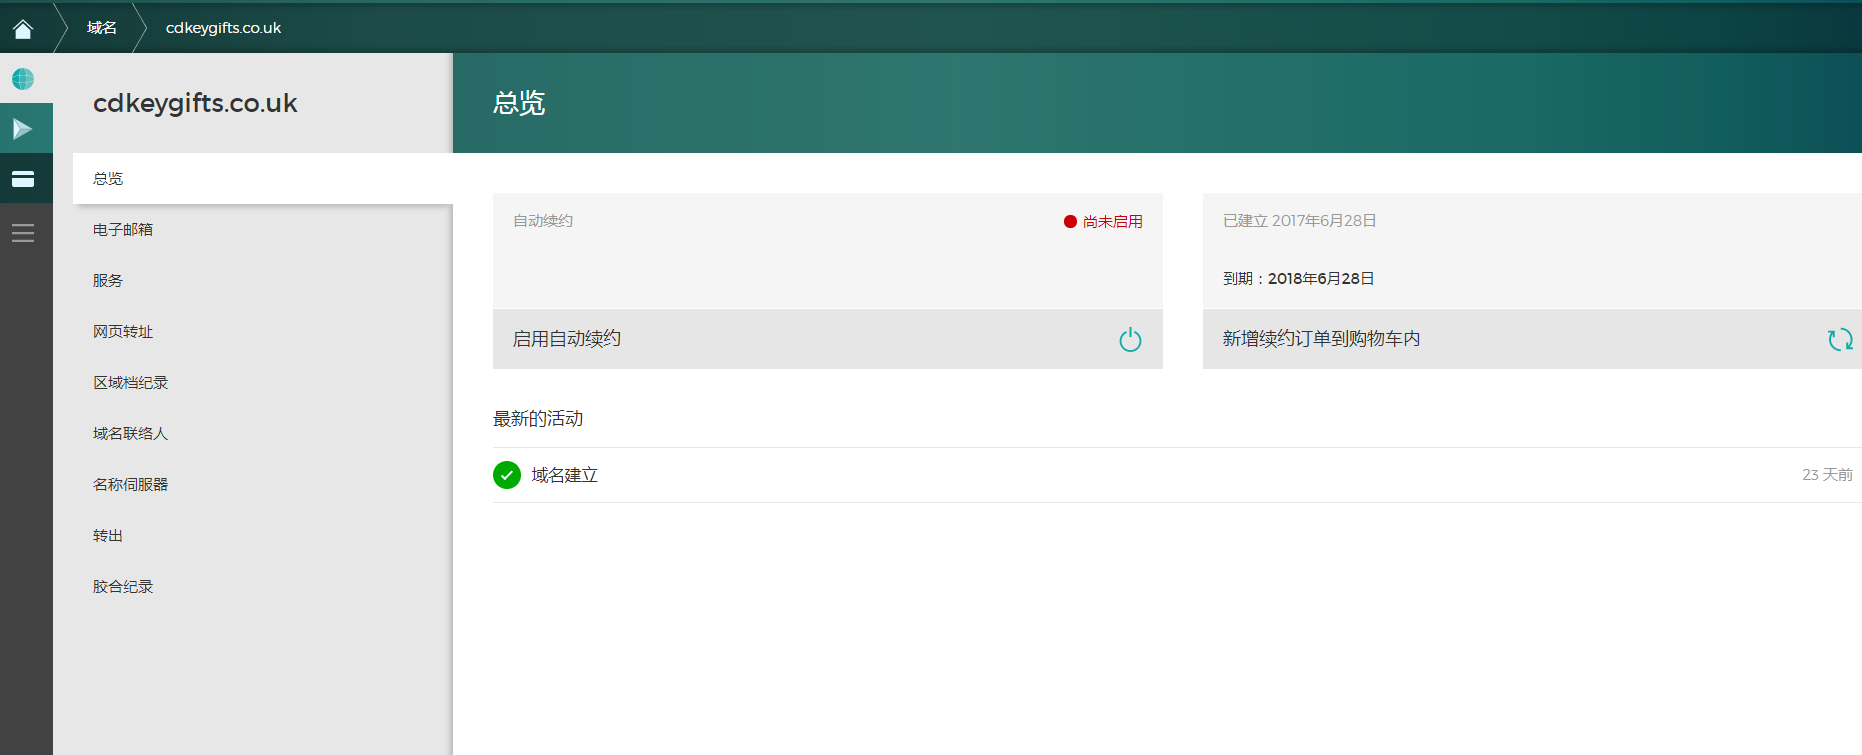The image size is (1862, 755).
Task: Open 域名 breadcrumb link
Action: coord(101,28)
